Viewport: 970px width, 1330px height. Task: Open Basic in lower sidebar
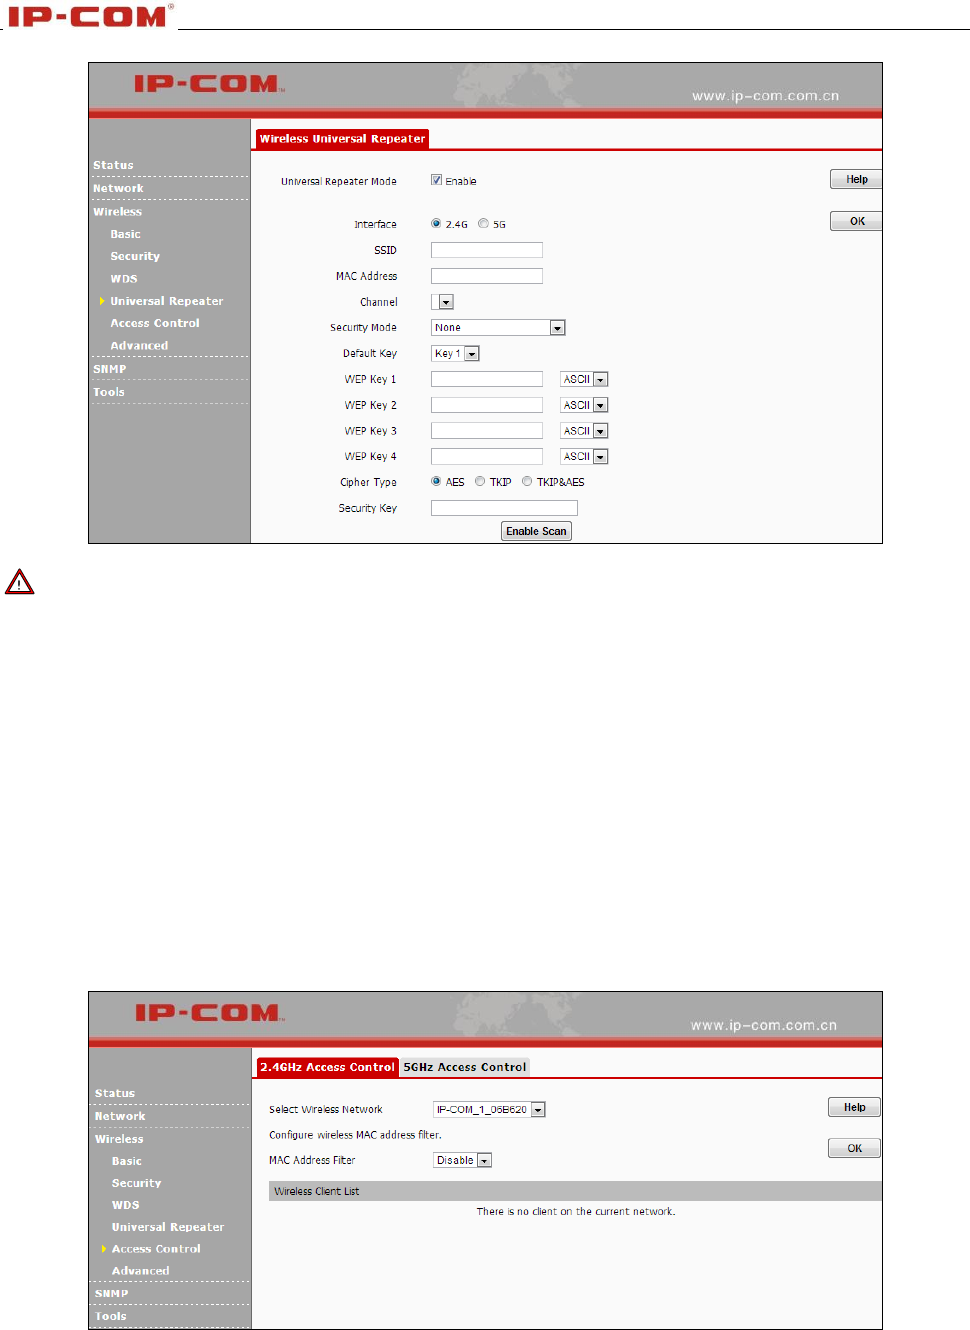[x=127, y=1161]
